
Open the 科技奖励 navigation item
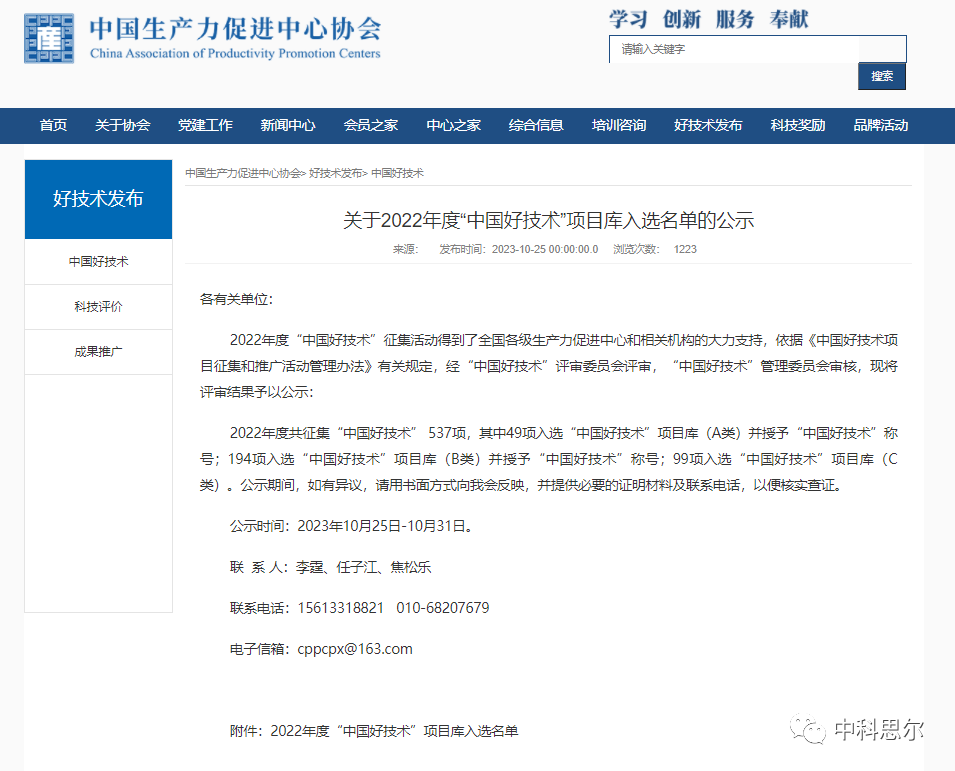[798, 125]
